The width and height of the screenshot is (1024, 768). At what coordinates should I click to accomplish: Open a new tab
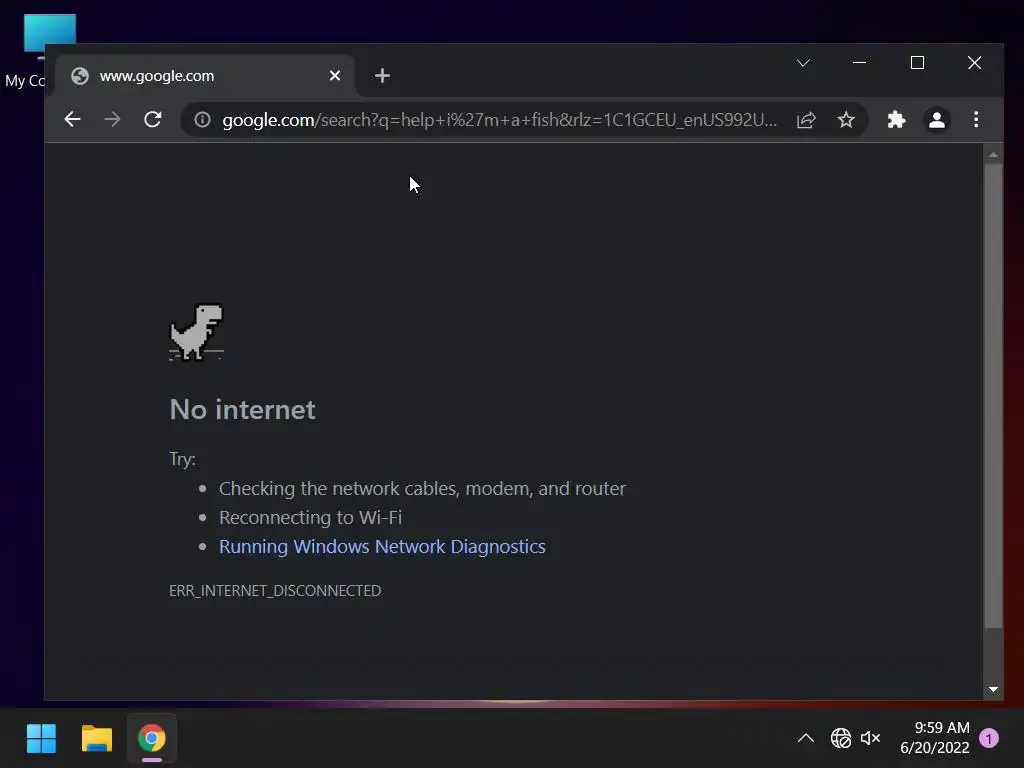point(382,76)
